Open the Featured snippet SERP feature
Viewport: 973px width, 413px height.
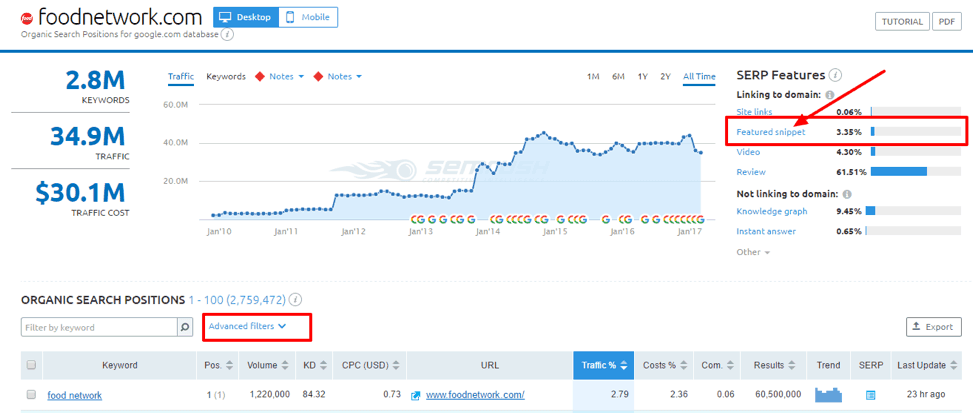click(771, 132)
